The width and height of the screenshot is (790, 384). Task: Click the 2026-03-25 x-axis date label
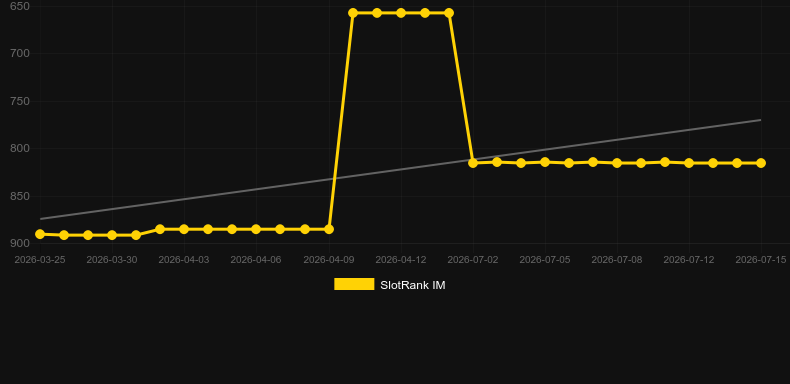click(40, 260)
